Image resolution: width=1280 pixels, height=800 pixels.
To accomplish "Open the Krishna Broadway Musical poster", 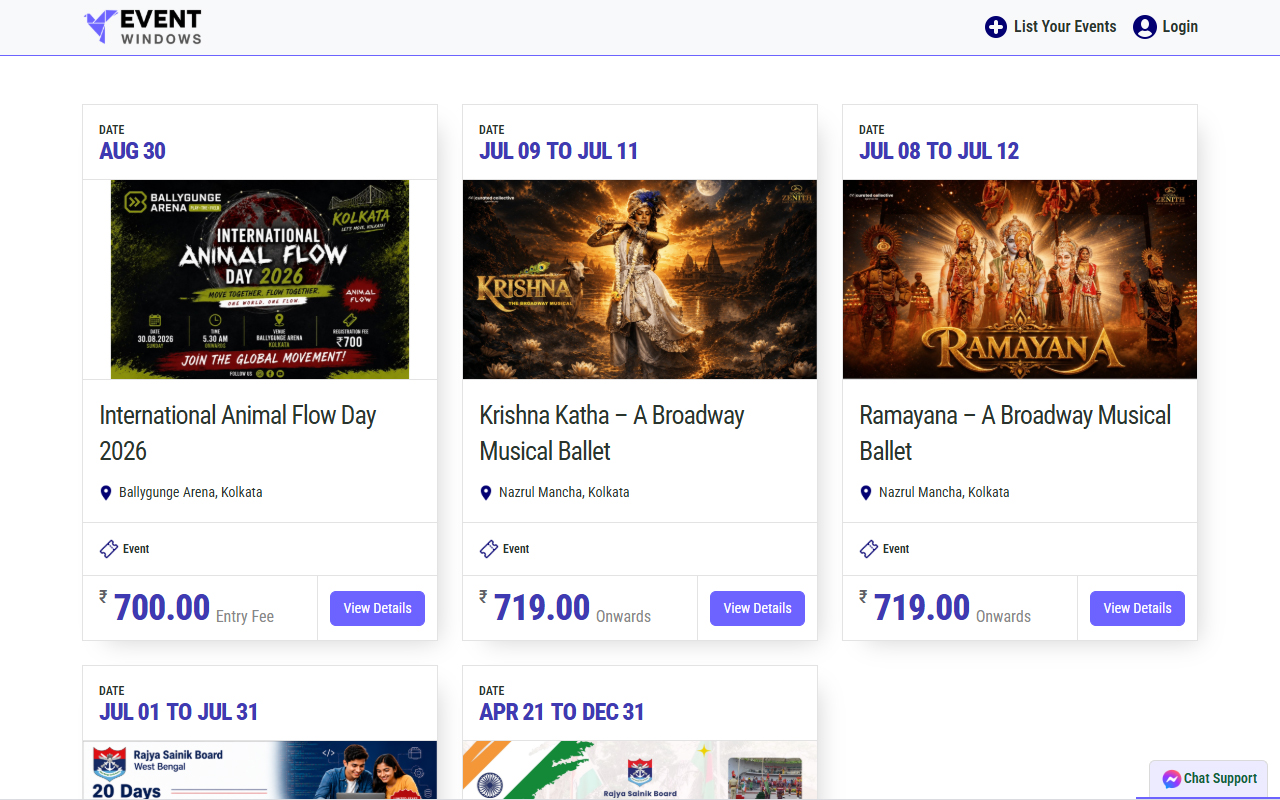I will (640, 279).
